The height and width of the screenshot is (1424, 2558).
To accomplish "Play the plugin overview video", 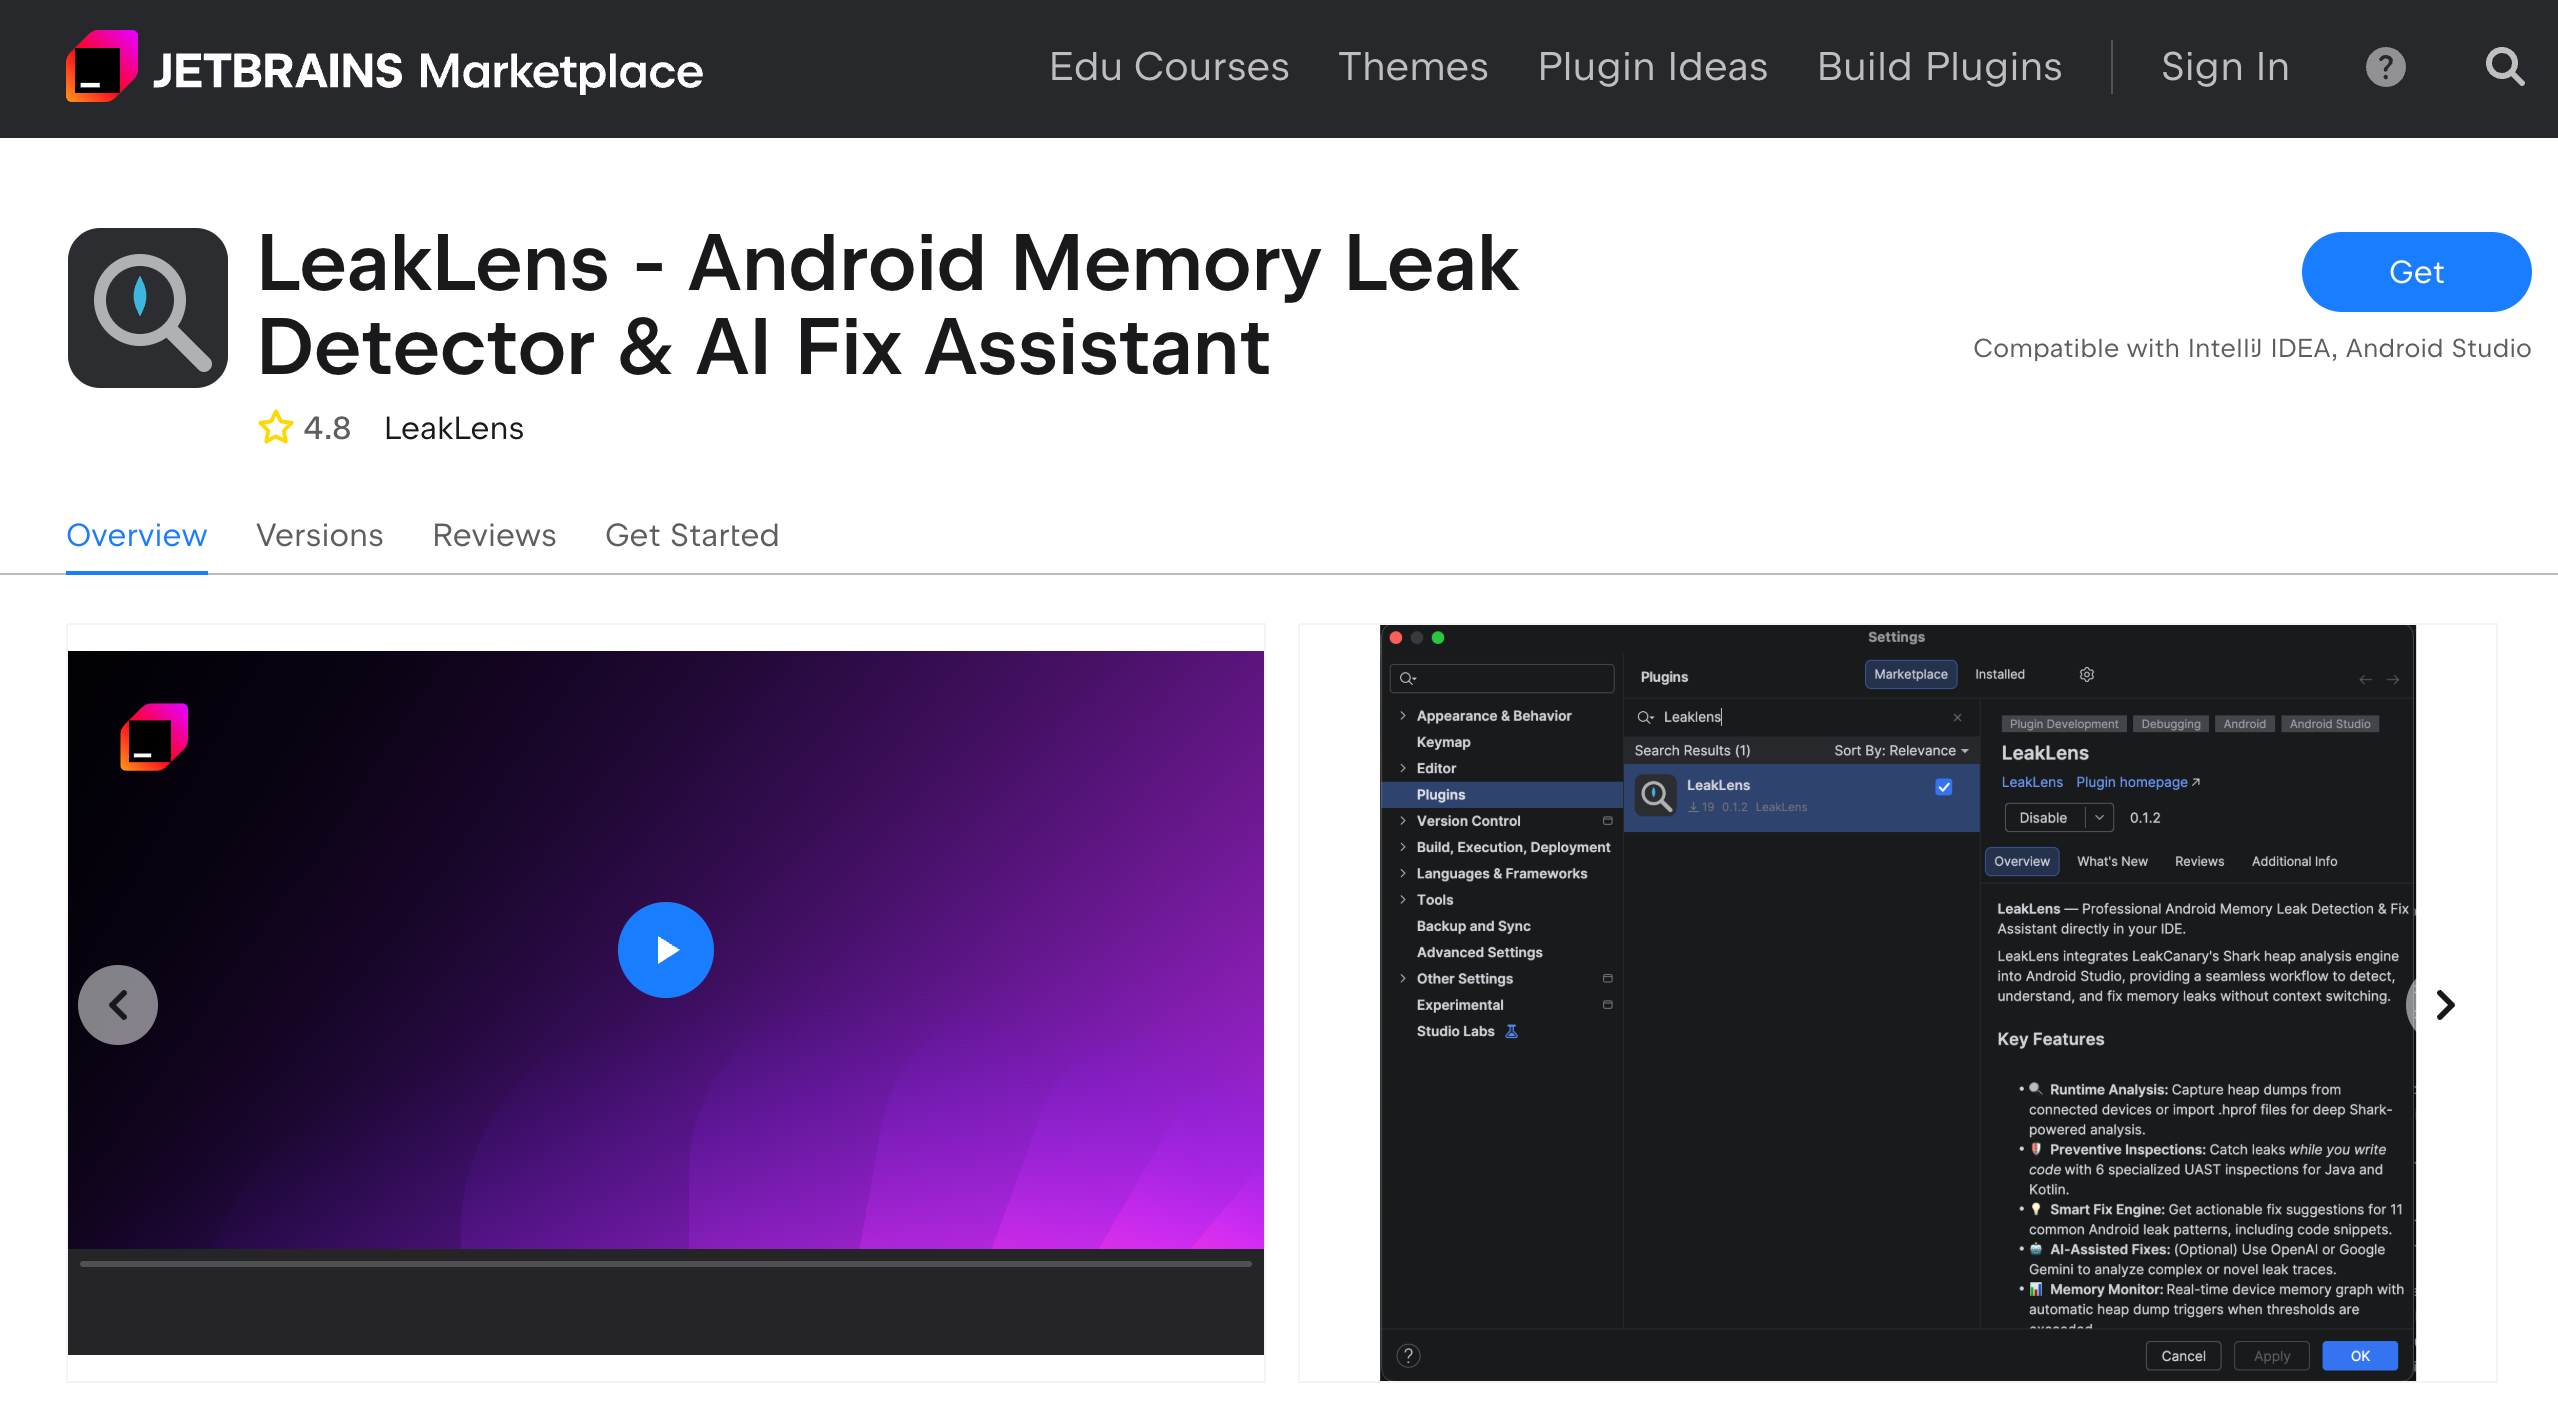I will (665, 949).
